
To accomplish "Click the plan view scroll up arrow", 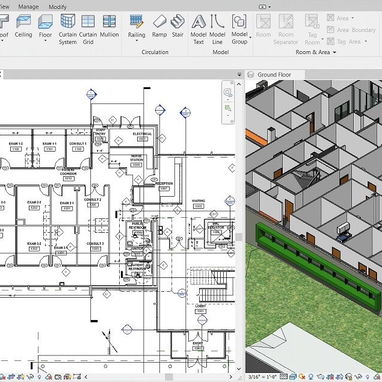I will click(239, 84).
